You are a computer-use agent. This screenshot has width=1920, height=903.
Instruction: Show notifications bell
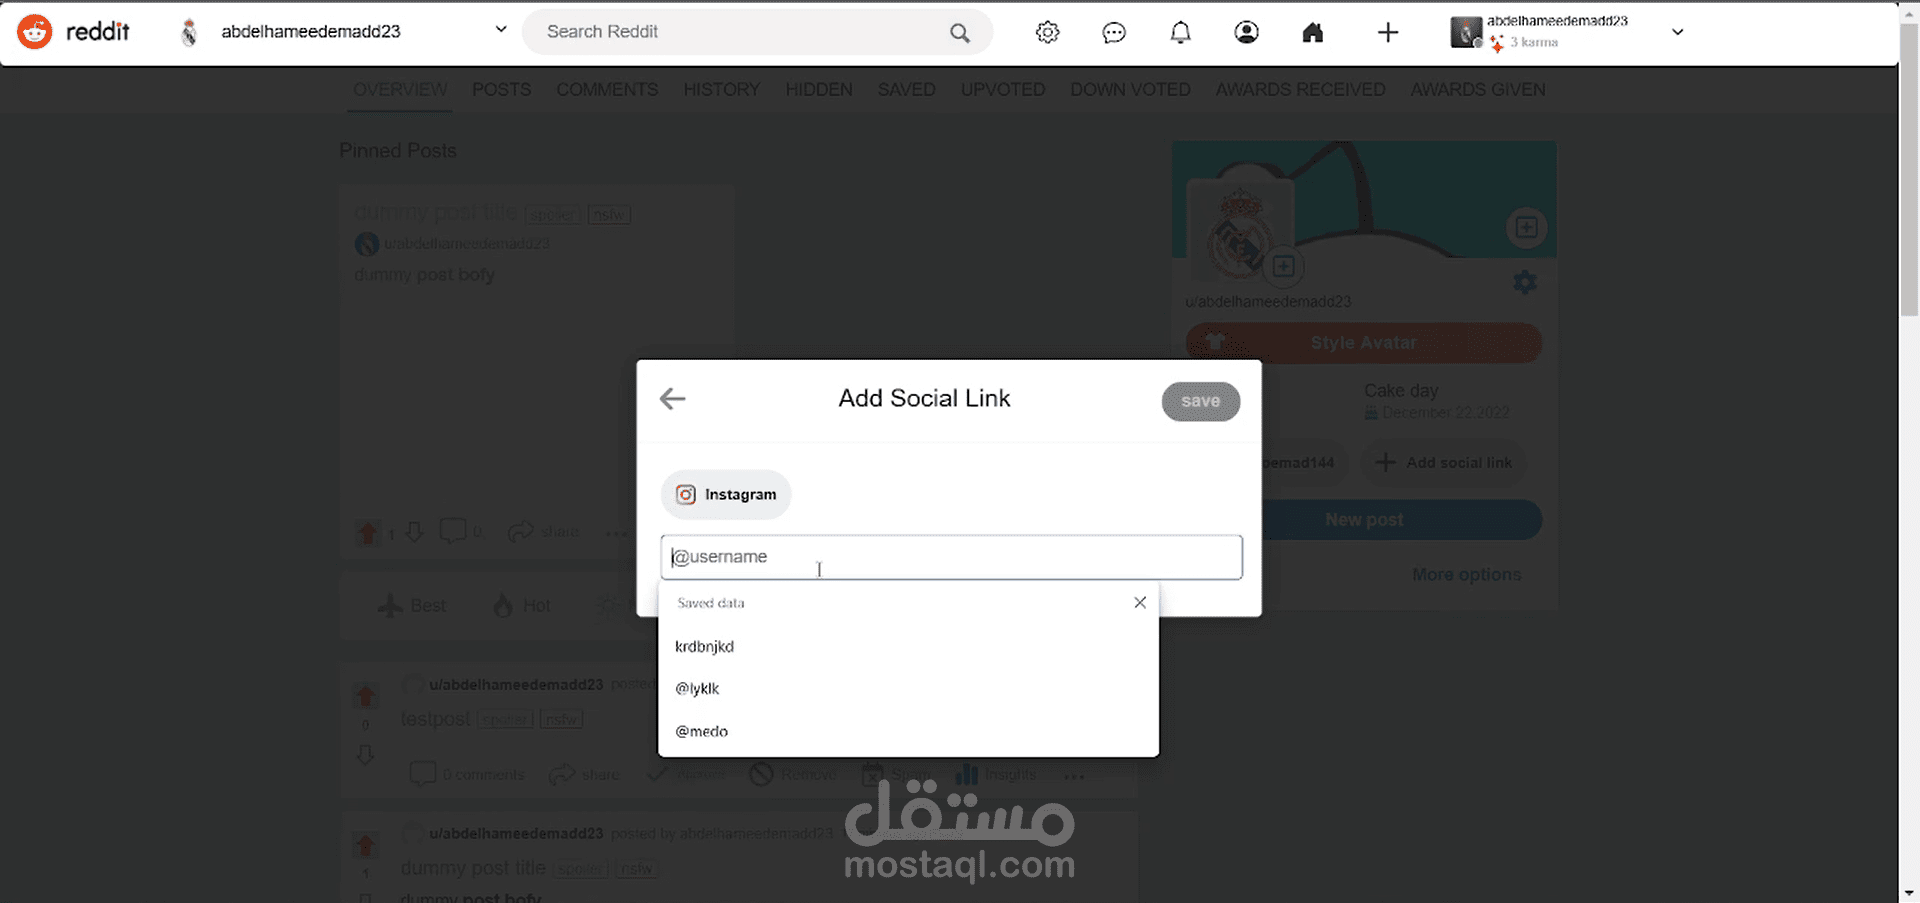pyautogui.click(x=1180, y=32)
